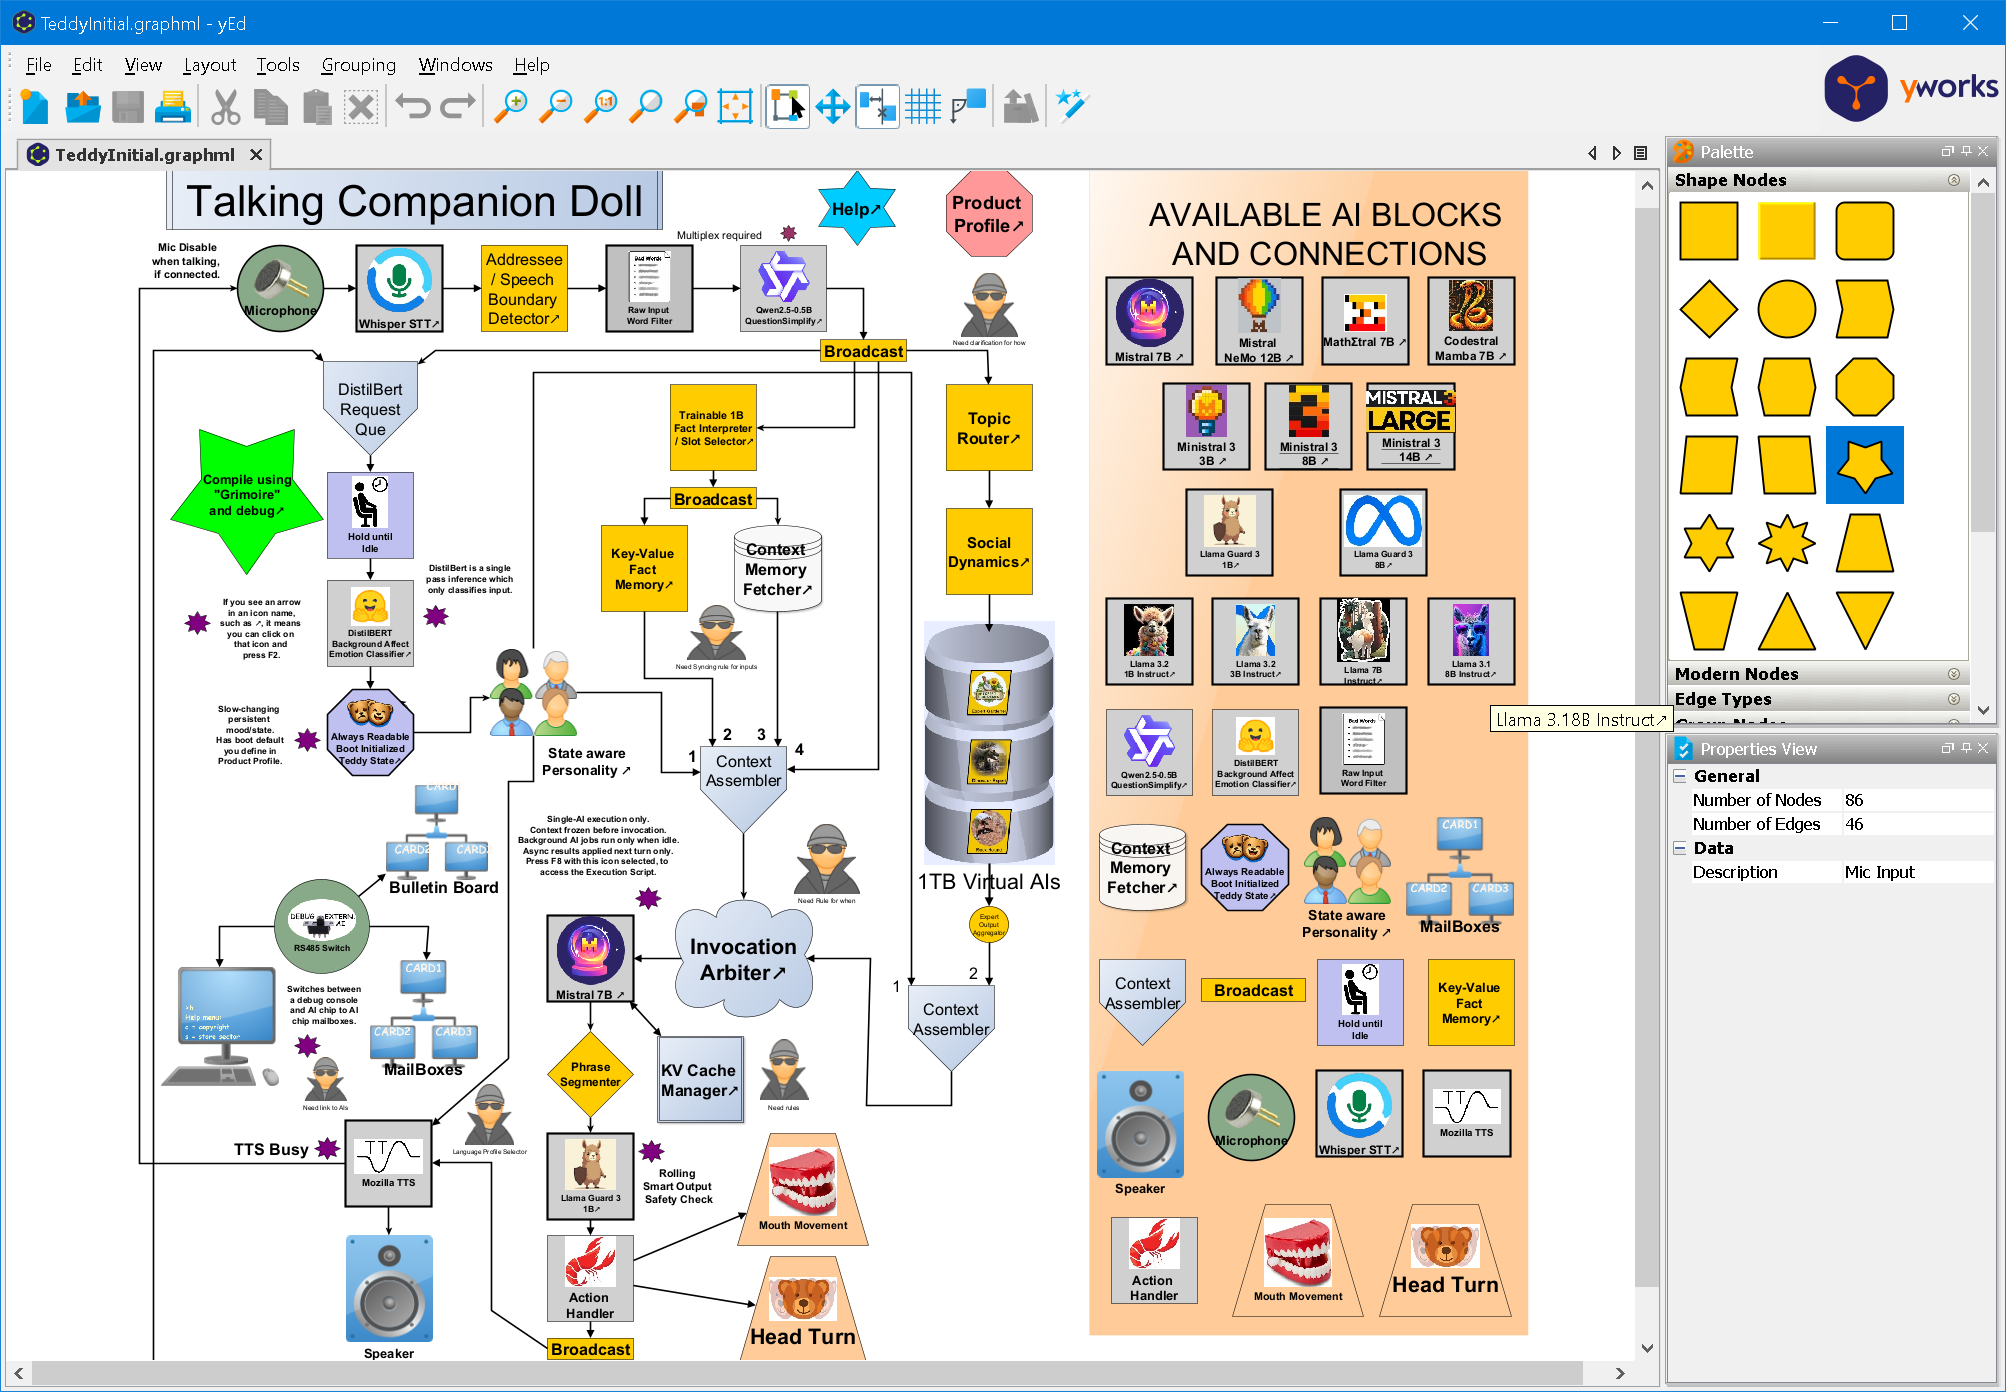This screenshot has width=2006, height=1392.
Task: Open the Tools menu
Action: pos(278,65)
